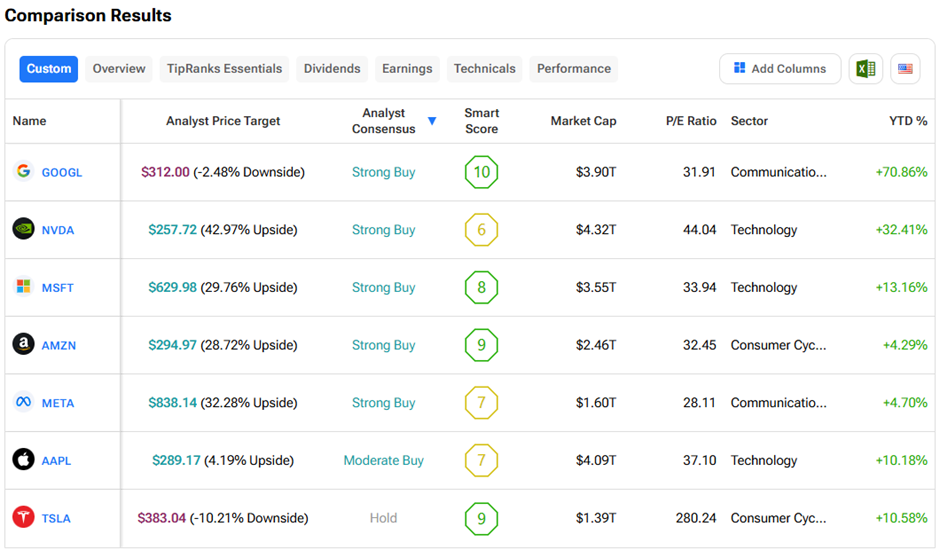Open the US flag country selector
This screenshot has width=940, height=558.
905,69
